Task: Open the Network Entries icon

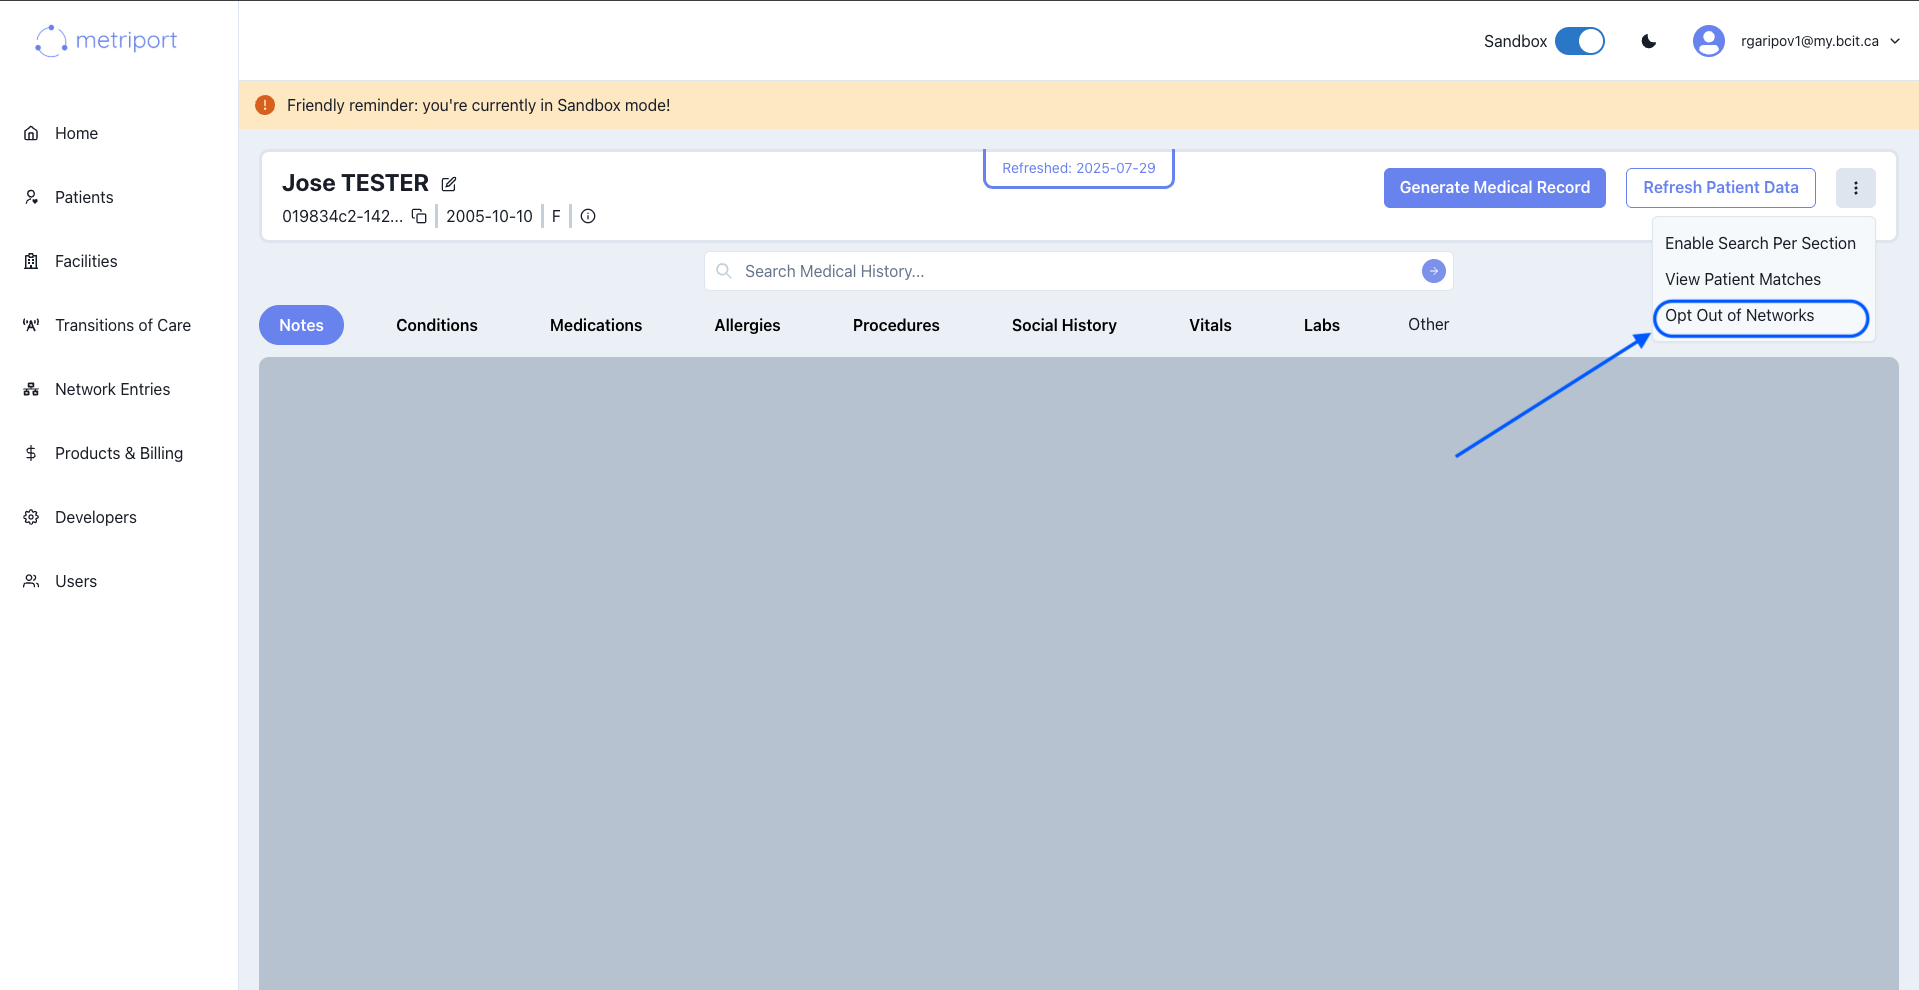Action: (x=31, y=388)
